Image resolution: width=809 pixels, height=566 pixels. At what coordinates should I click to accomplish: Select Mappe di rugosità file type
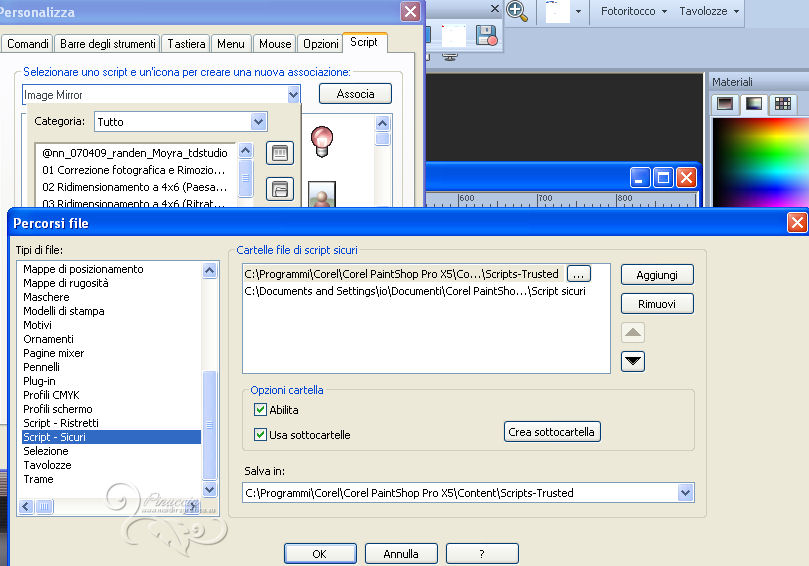click(66, 283)
